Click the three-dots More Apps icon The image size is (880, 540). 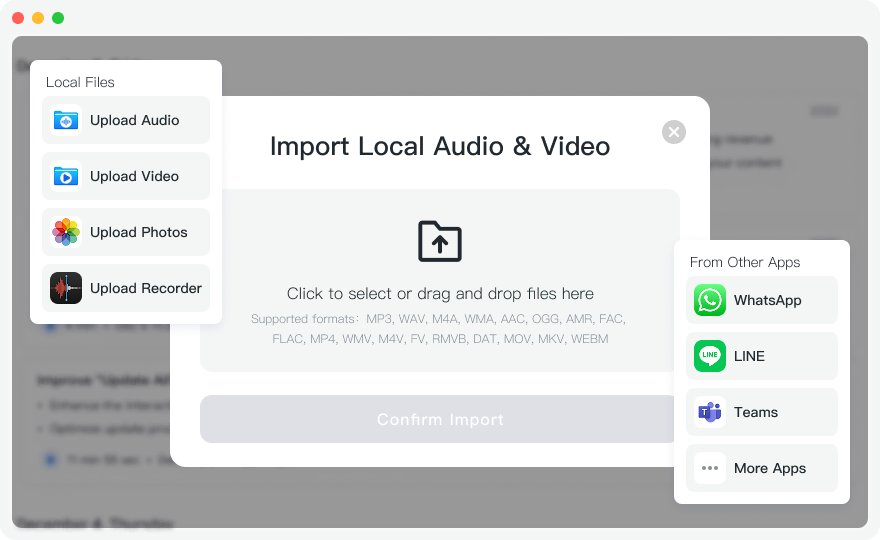pos(710,468)
